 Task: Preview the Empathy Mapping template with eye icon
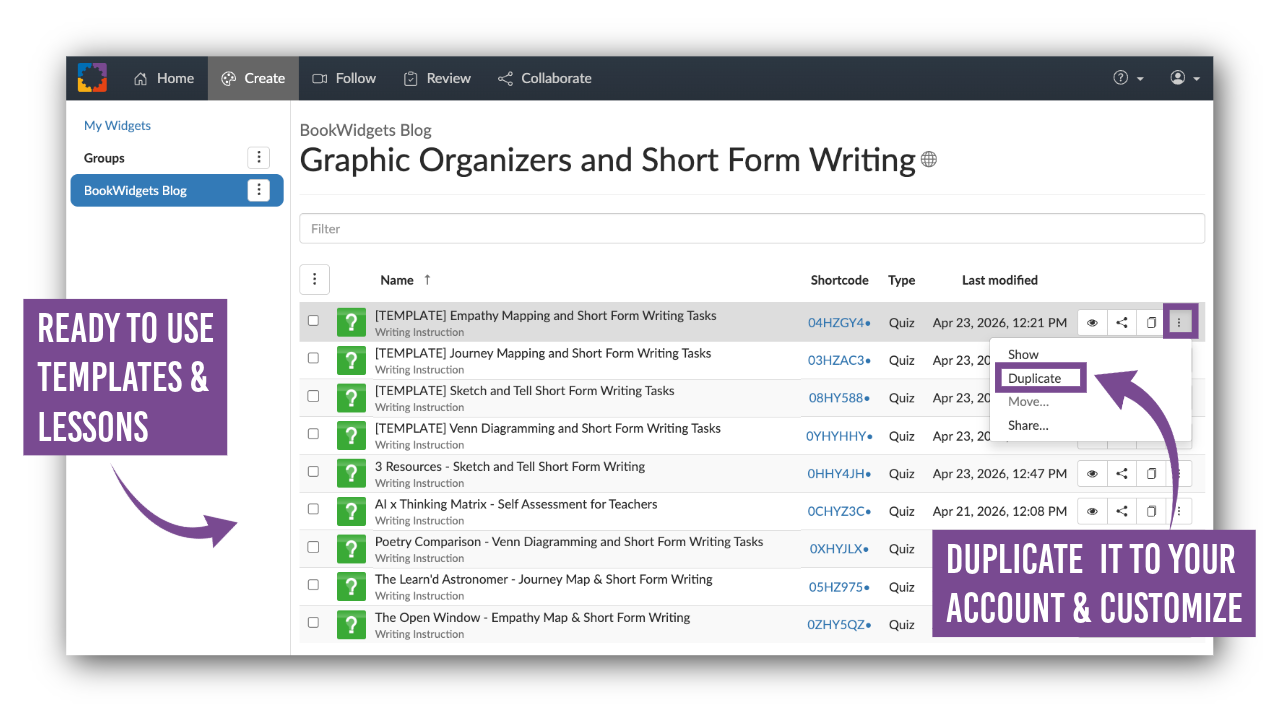[1092, 322]
